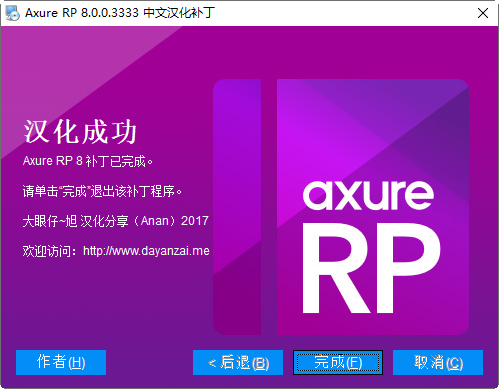Open the 作者(H) author button

(x=61, y=362)
